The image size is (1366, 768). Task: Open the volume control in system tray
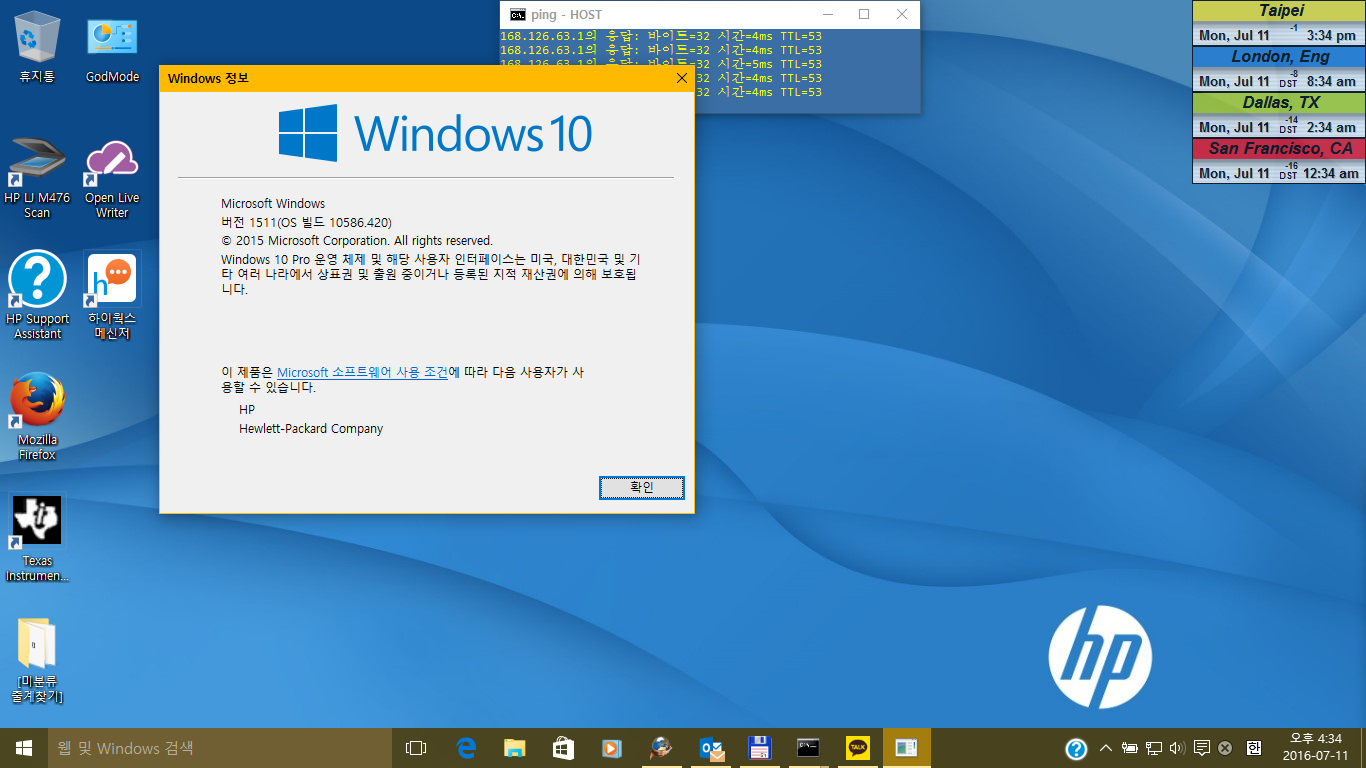[x=1177, y=748]
